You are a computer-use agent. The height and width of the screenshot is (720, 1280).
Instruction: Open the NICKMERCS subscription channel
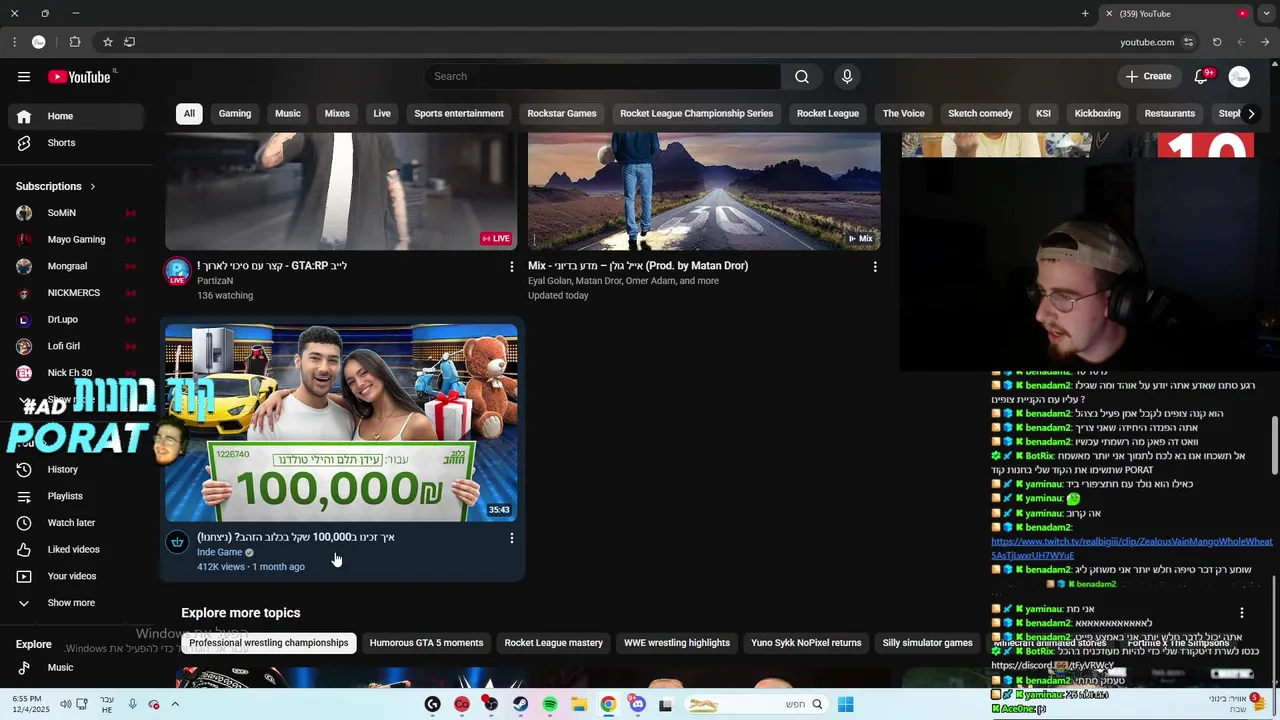click(75, 293)
